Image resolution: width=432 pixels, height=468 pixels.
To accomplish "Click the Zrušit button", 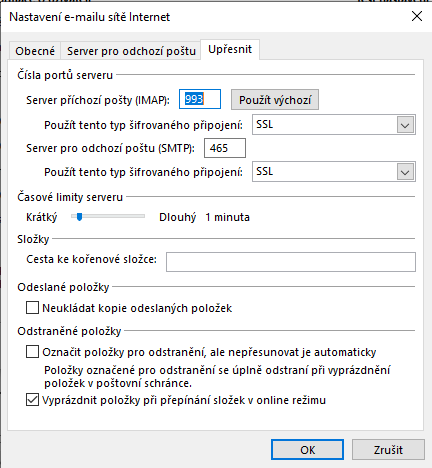I will [x=388, y=450].
